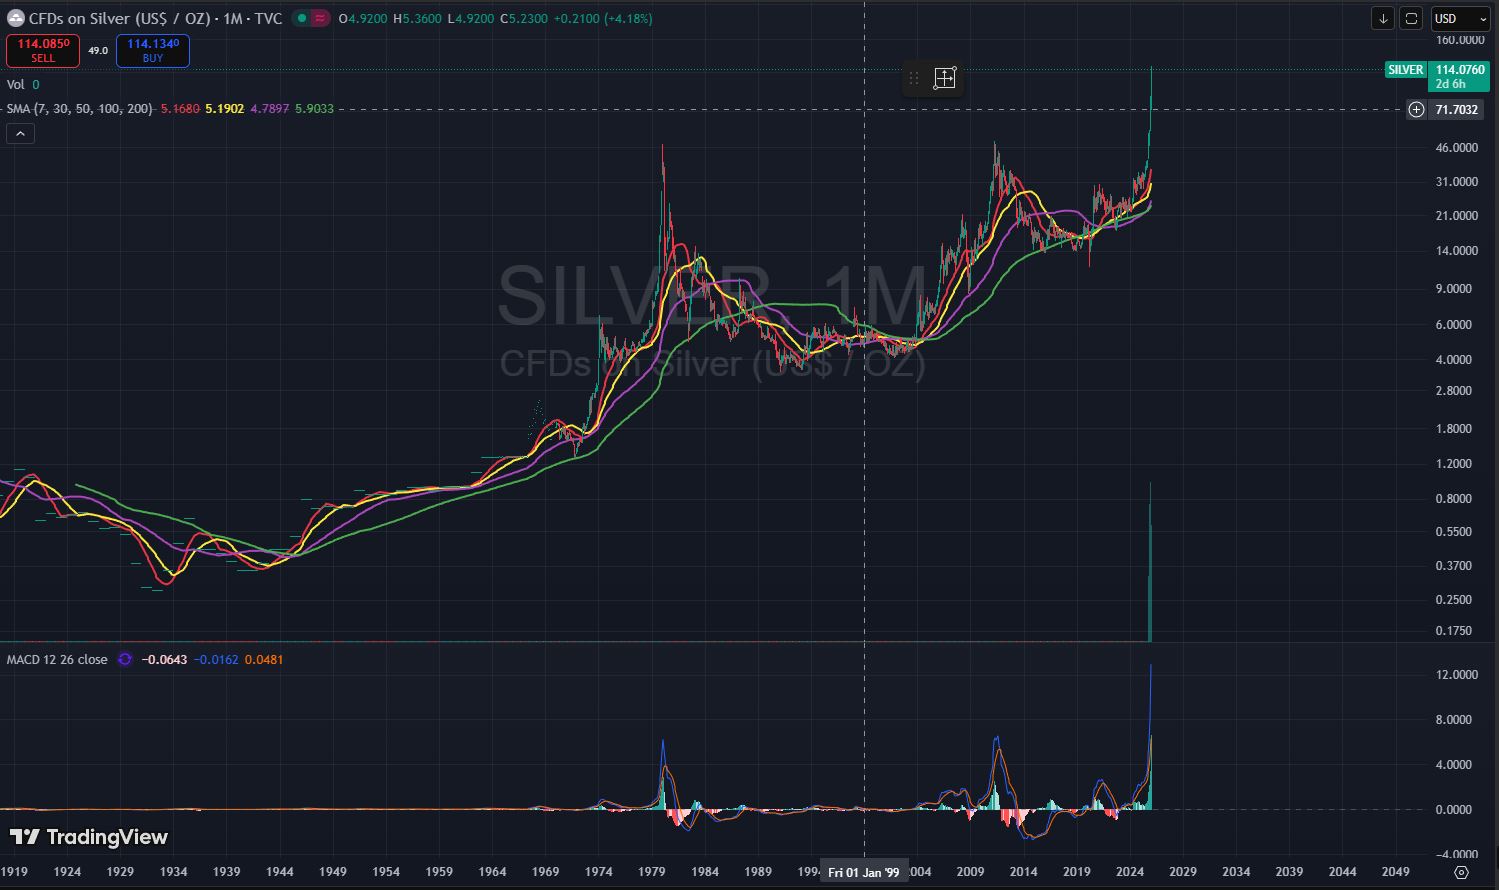Click the green market status dot
This screenshot has height=890, width=1499.
pyautogui.click(x=301, y=18)
